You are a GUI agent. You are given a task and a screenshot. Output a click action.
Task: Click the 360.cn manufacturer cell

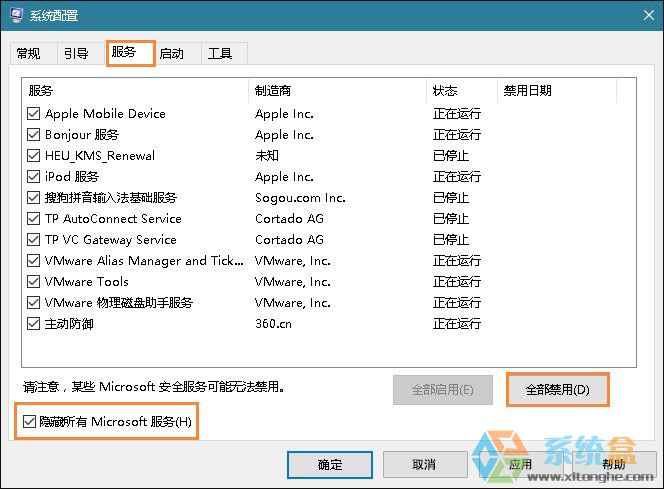[x=273, y=324]
